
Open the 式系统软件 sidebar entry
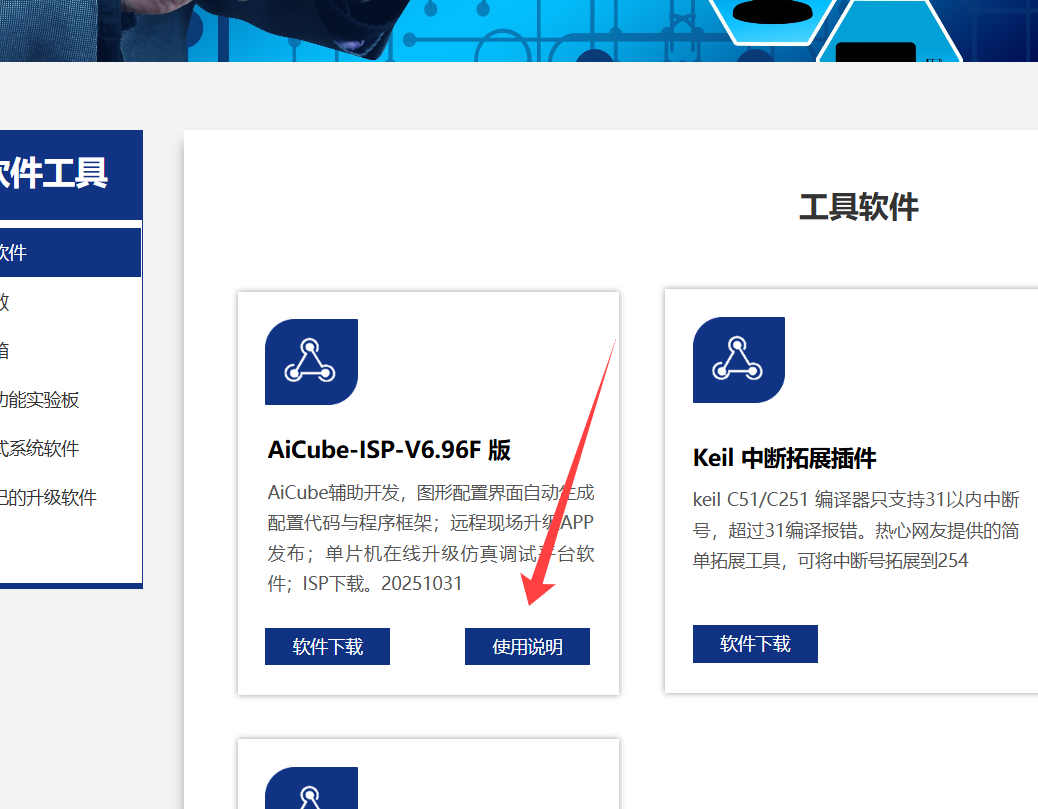pyautogui.click(x=40, y=449)
